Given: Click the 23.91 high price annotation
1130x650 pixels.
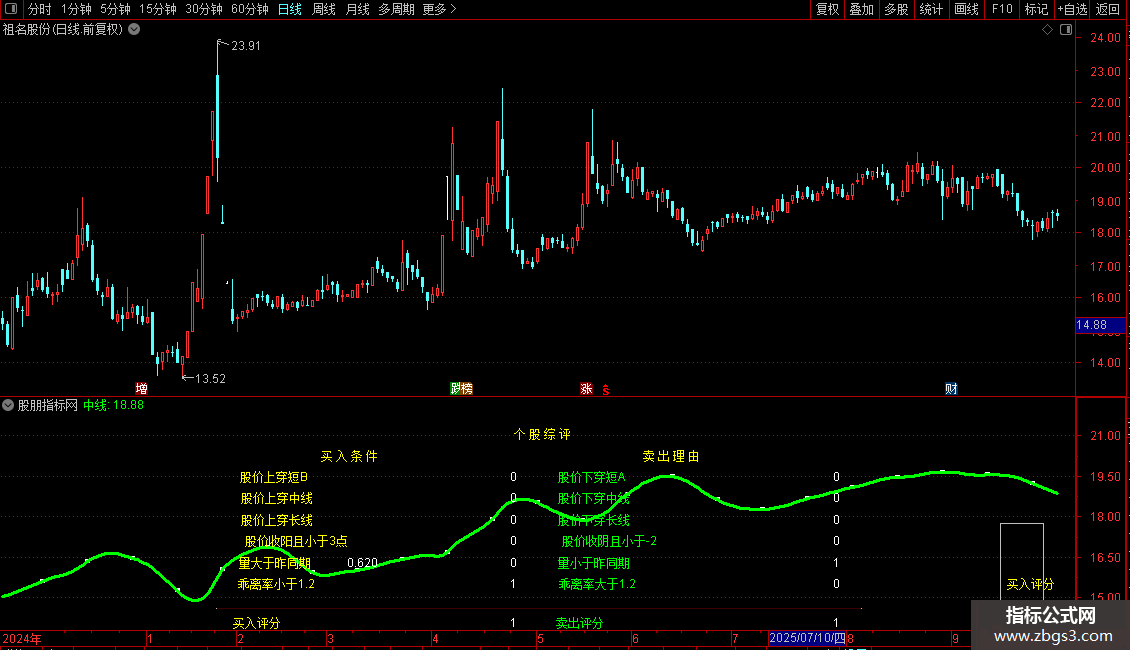Looking at the screenshot, I should click(246, 45).
